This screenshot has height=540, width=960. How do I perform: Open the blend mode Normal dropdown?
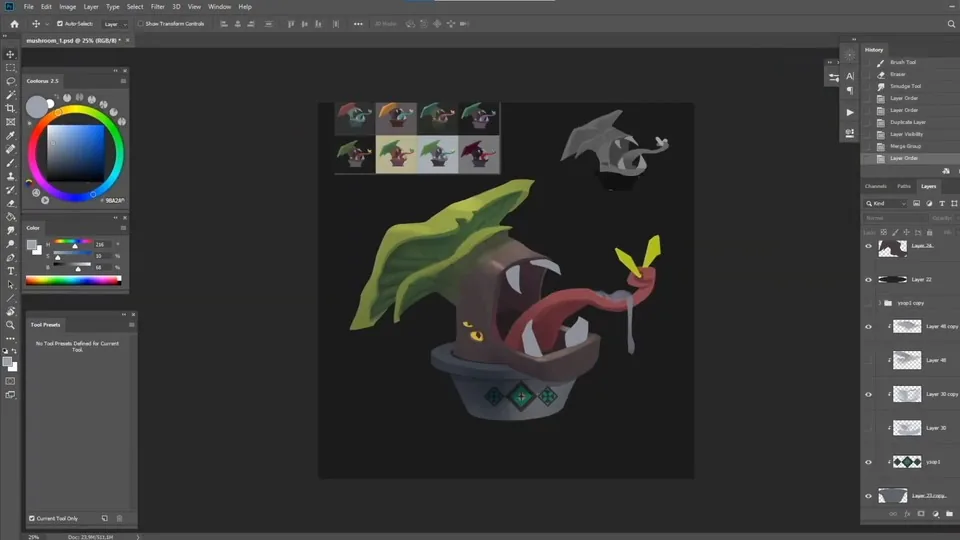tap(894, 218)
